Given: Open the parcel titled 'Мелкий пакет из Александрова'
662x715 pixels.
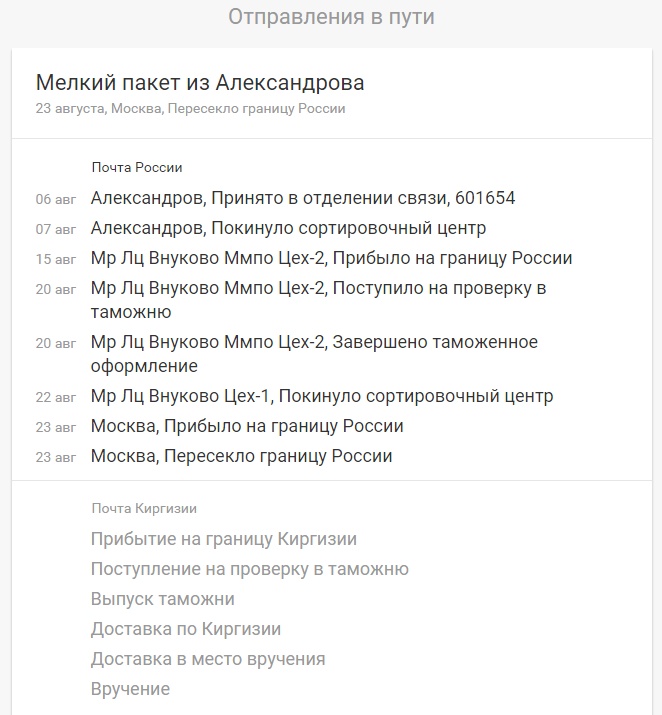Looking at the screenshot, I should [200, 83].
